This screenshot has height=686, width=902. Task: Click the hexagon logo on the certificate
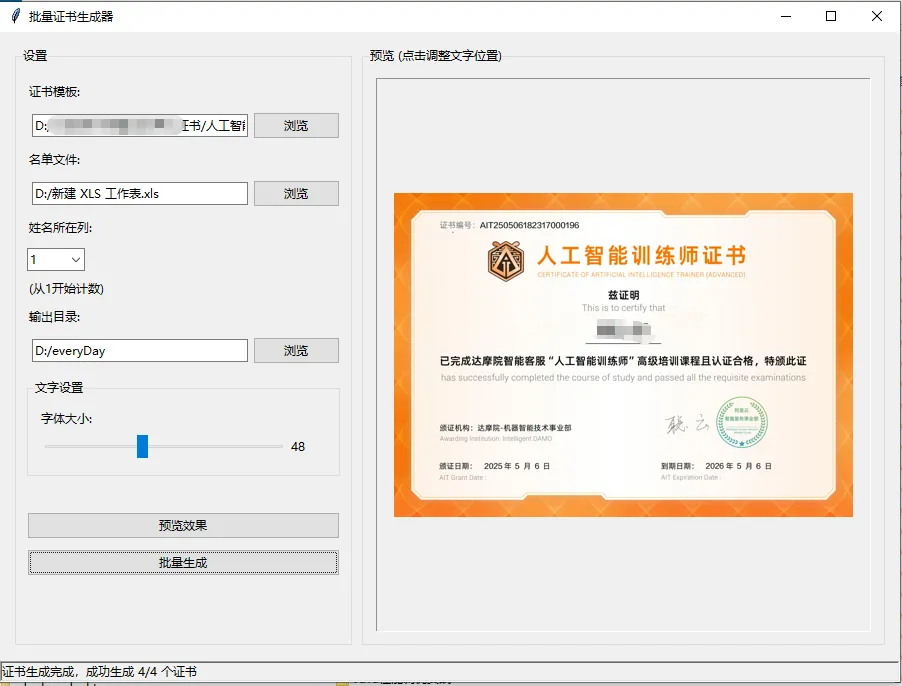(506, 261)
